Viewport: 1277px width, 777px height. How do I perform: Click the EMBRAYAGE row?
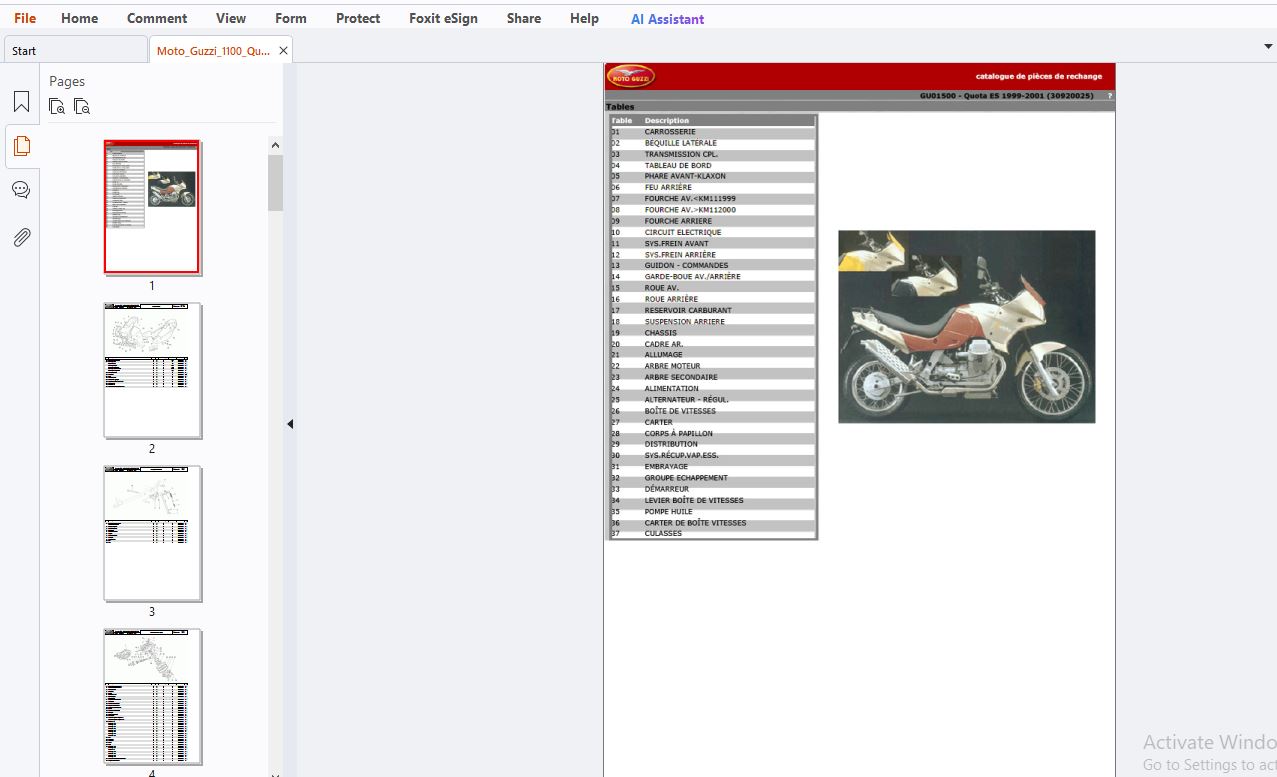coord(713,467)
